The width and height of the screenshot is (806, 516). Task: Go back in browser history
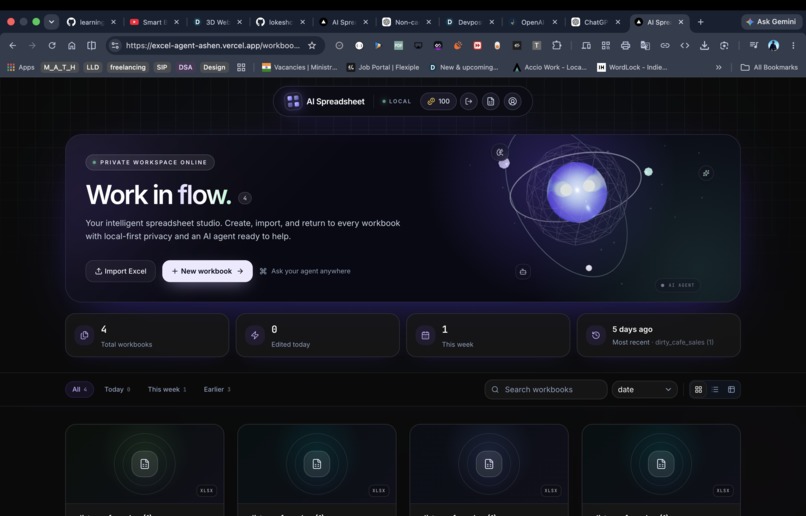13,45
